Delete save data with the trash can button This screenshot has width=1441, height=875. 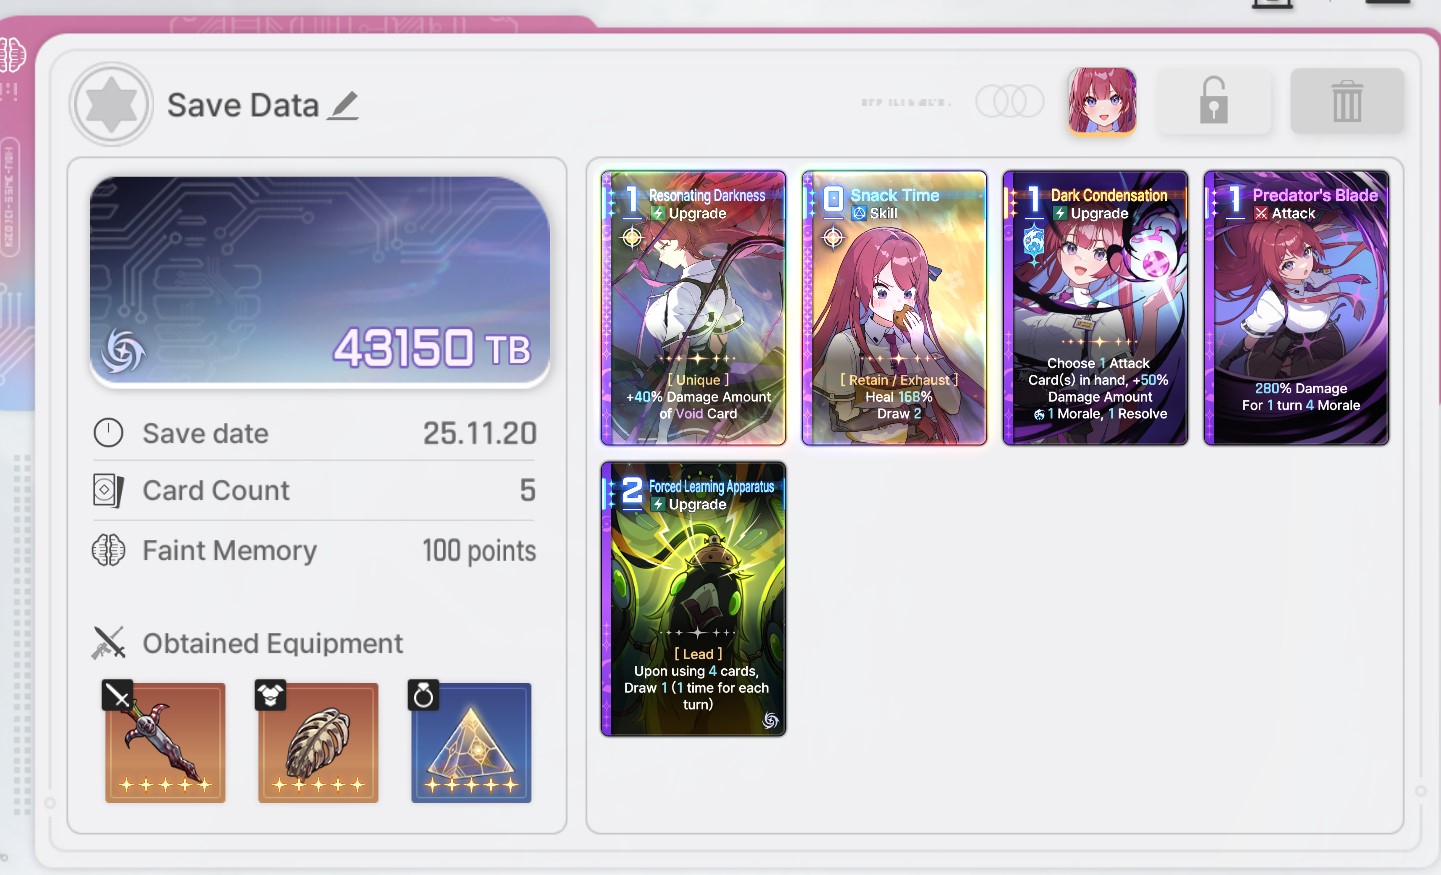click(1347, 101)
